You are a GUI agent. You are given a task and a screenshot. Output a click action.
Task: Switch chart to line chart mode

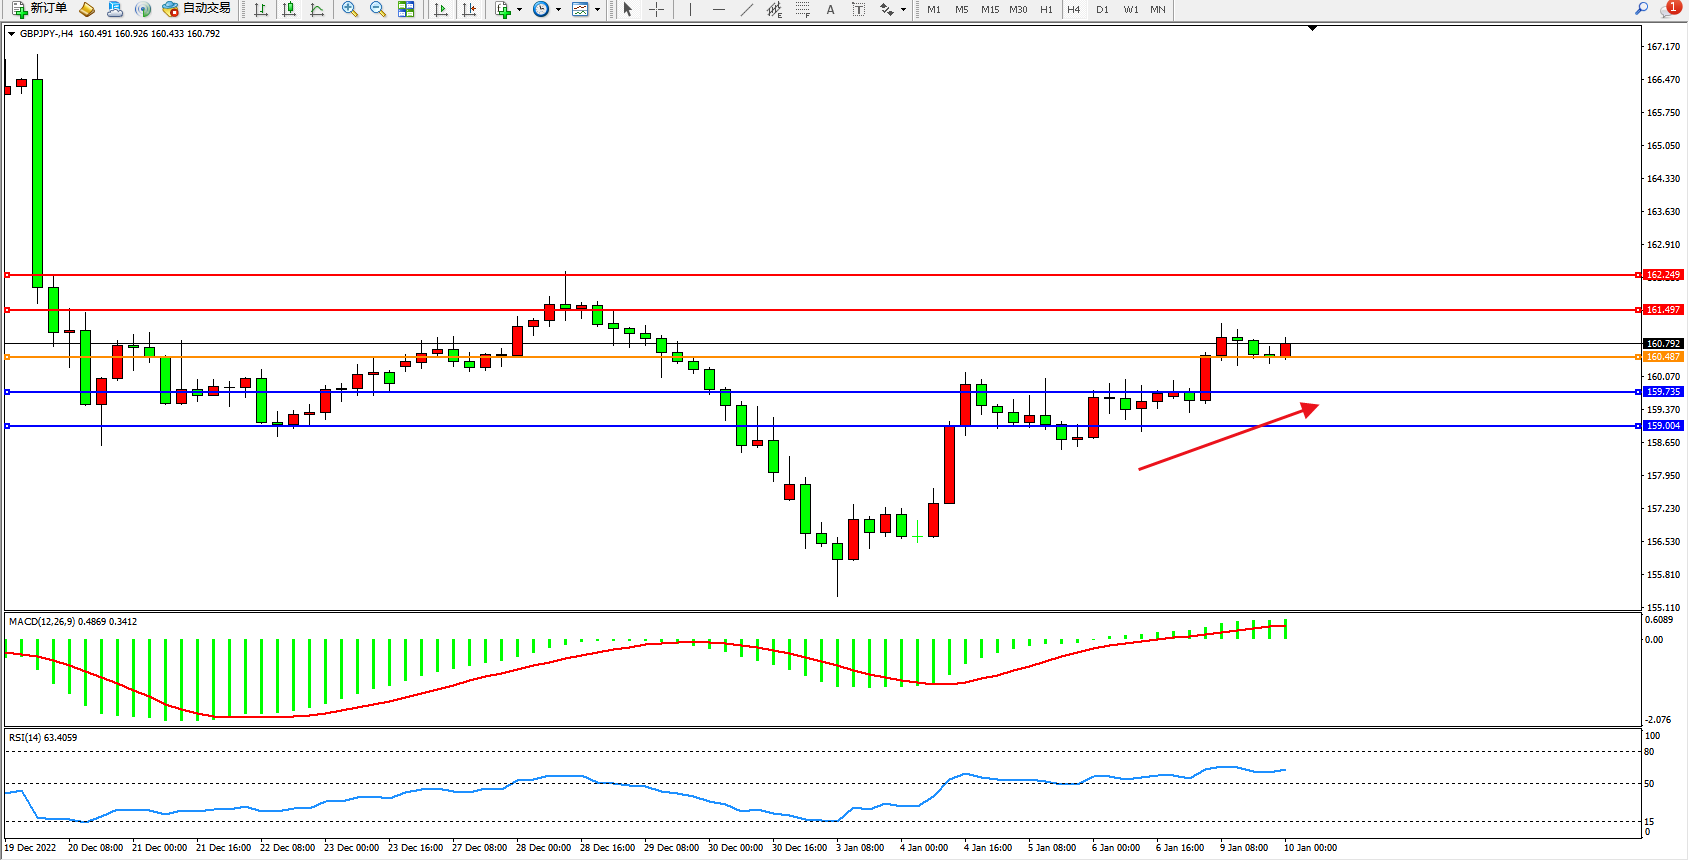tap(317, 9)
